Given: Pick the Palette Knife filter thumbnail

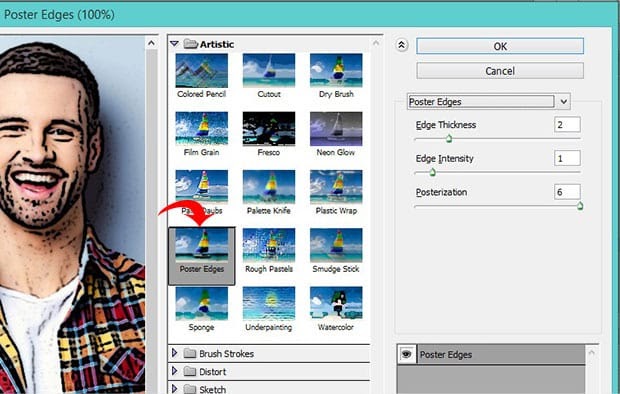Looking at the screenshot, I should coord(269,187).
